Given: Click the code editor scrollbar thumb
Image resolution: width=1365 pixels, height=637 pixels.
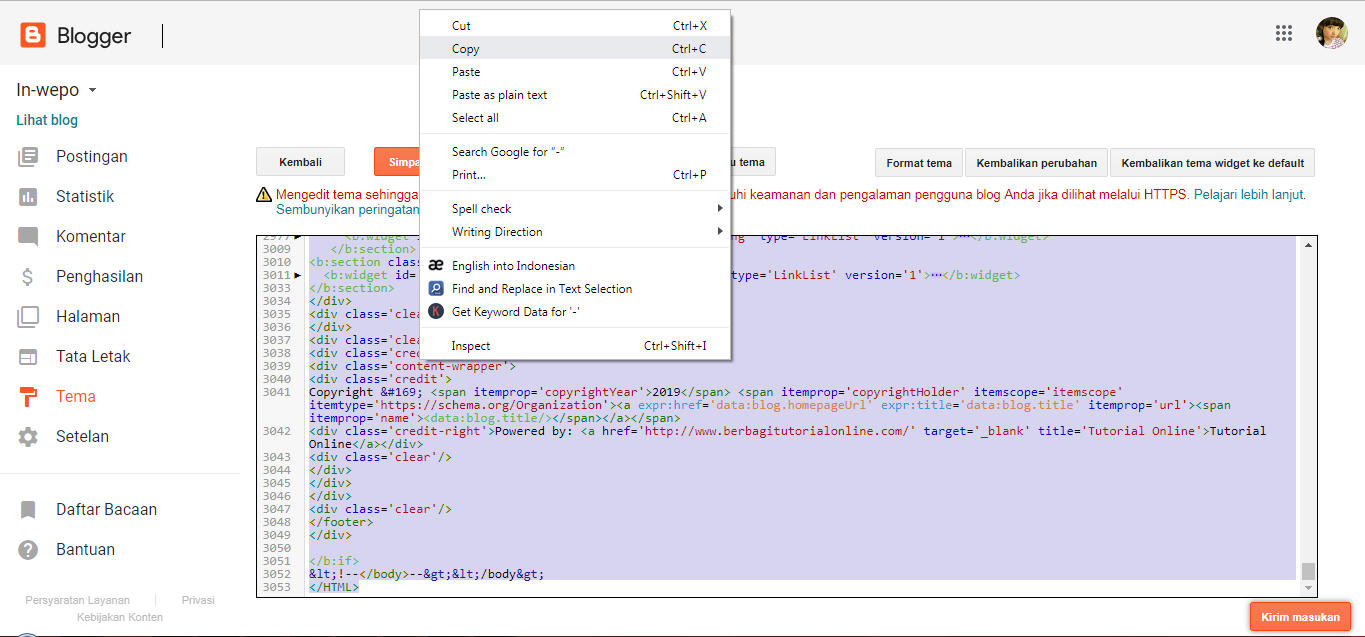Looking at the screenshot, I should click(x=1308, y=572).
